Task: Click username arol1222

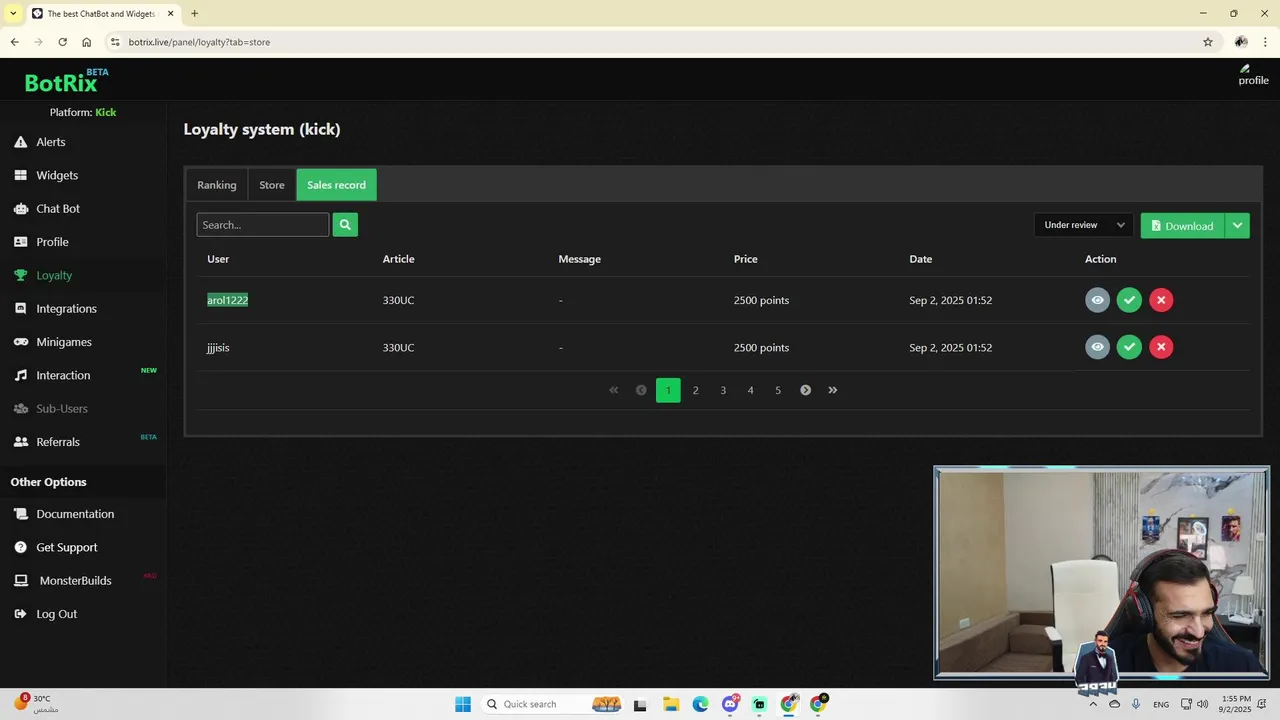Action: (227, 300)
